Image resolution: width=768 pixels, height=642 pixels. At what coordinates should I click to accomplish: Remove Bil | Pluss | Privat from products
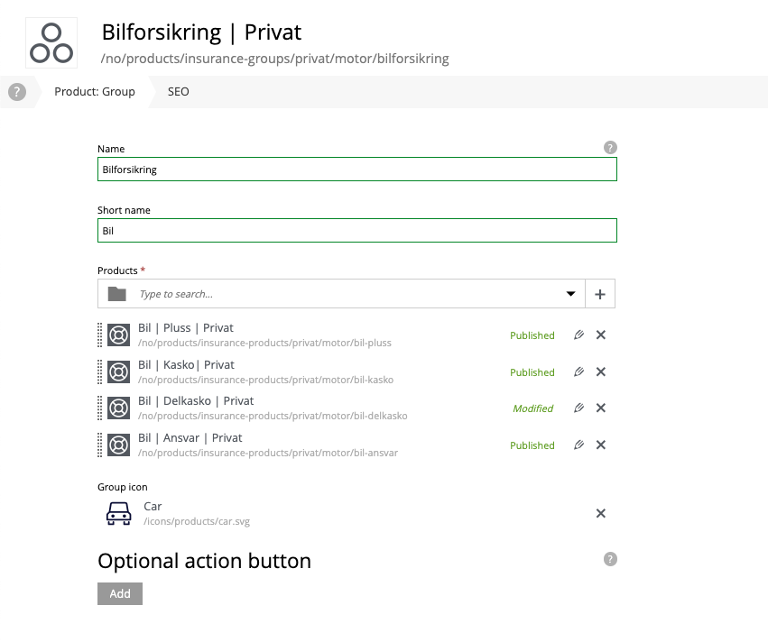[600, 335]
